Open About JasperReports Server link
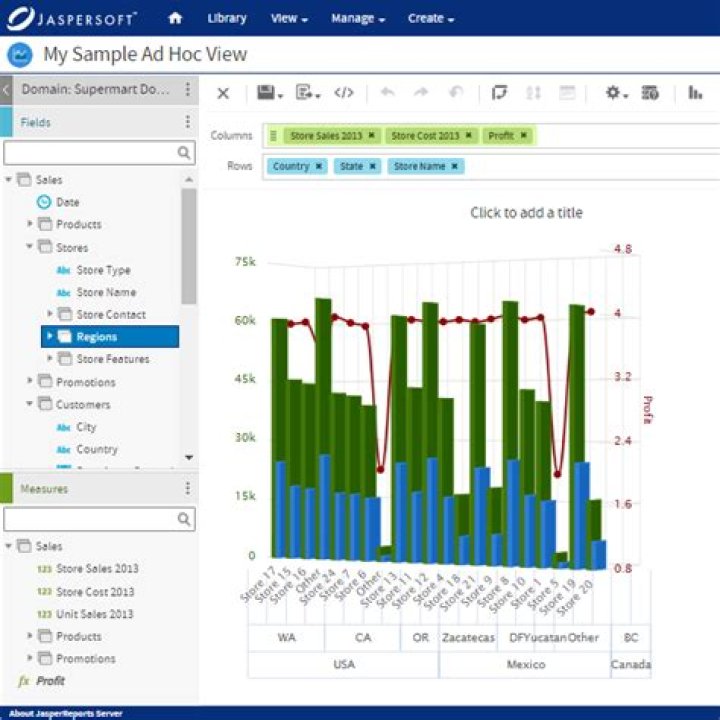 point(66,713)
